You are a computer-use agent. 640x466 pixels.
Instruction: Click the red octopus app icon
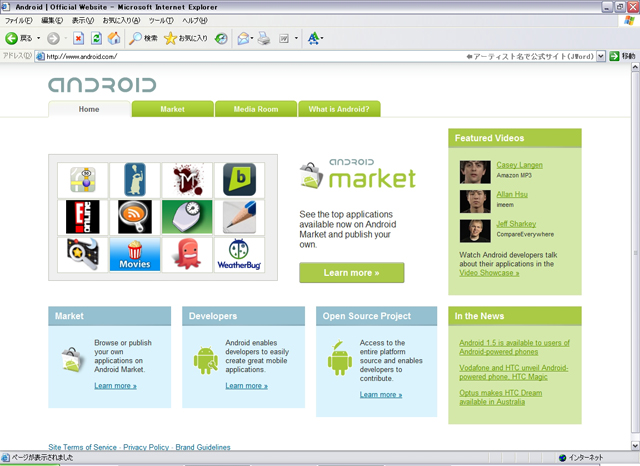point(187,255)
